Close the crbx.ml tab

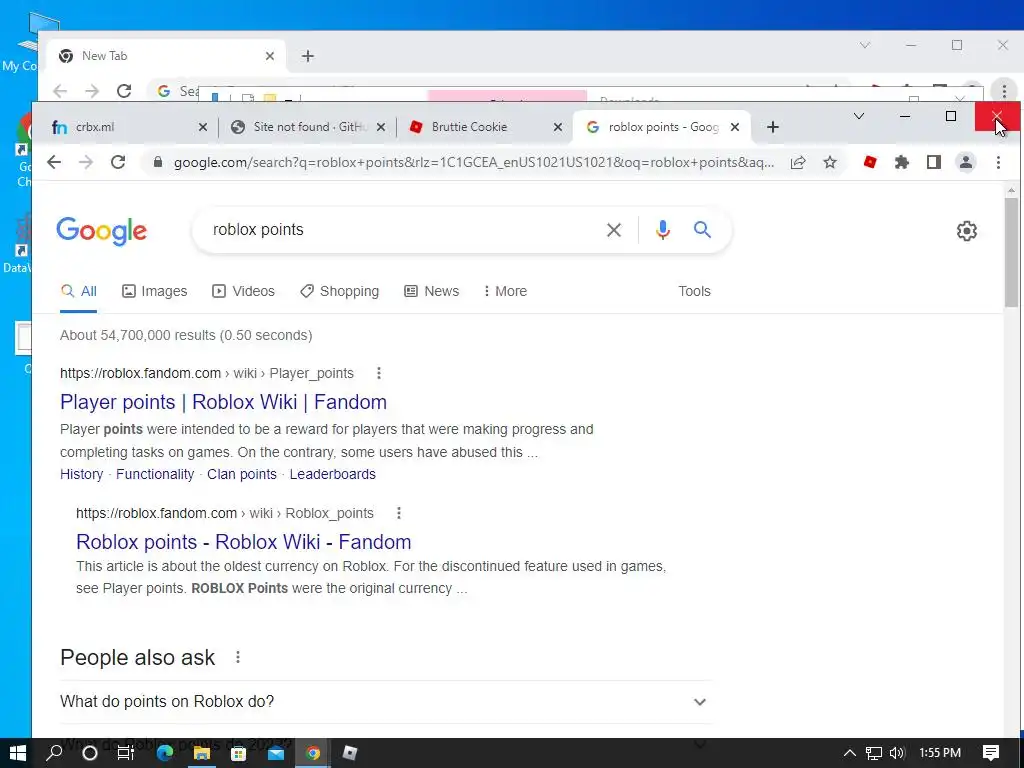(202, 127)
